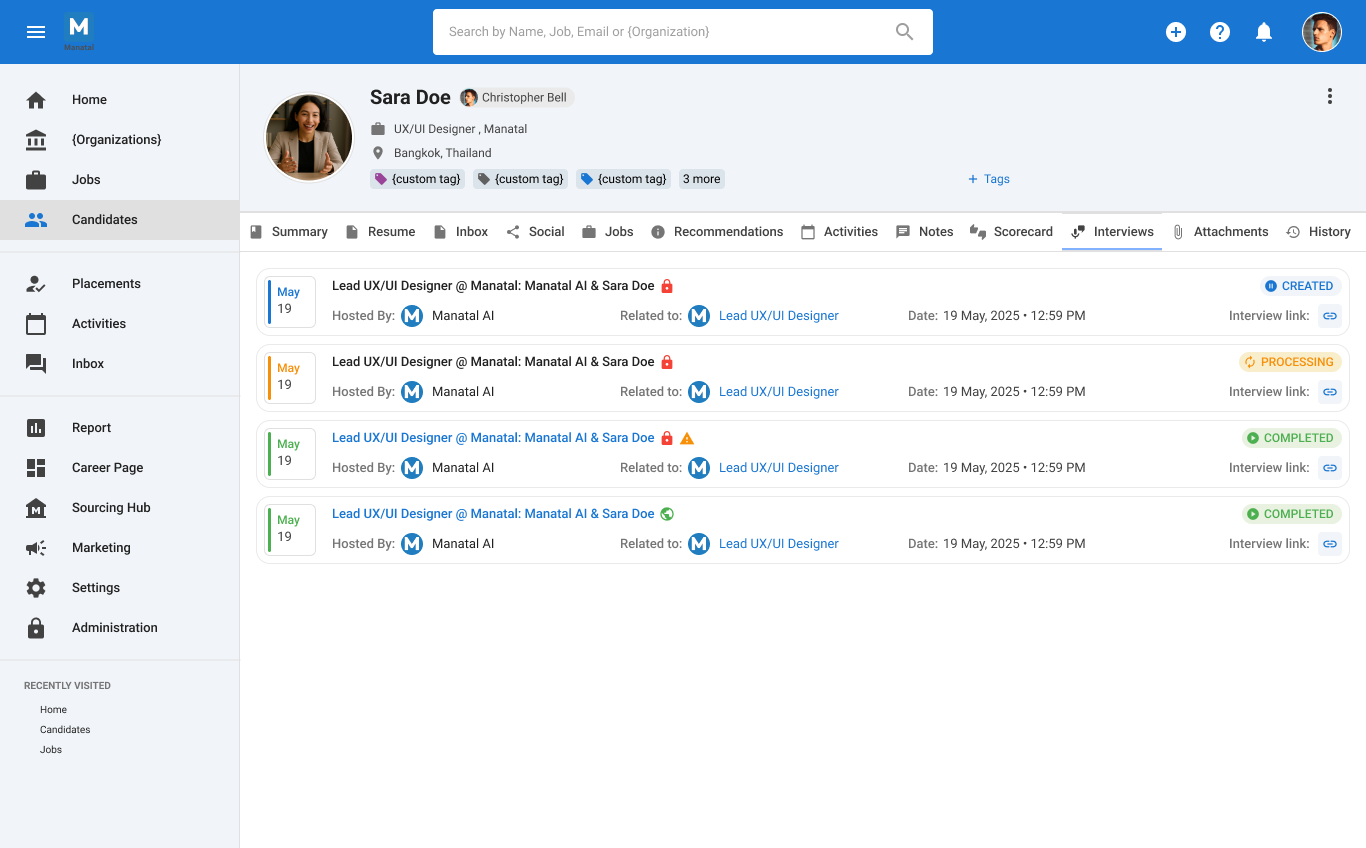Open Administration in sidebar
This screenshot has height=848, width=1366.
pos(120,628)
